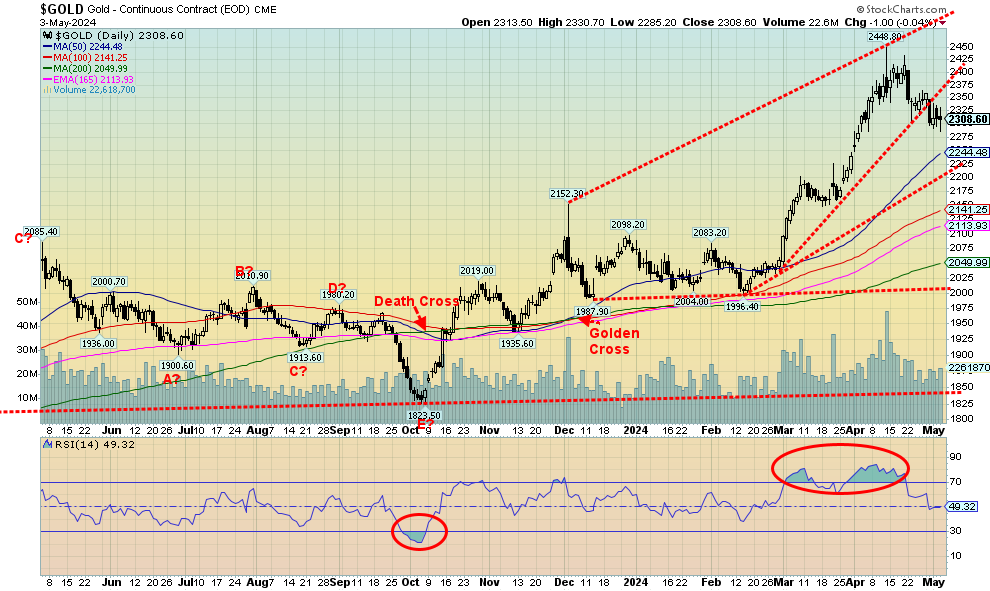
Task: Click the candlestick icon beside $GOLD (Daily)
Action: (46, 33)
